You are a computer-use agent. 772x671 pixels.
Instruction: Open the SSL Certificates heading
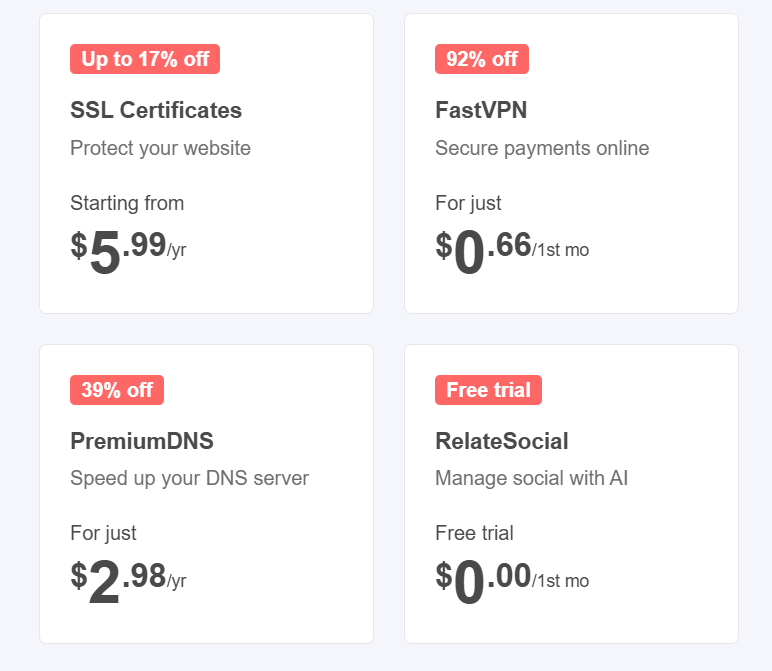click(x=156, y=110)
